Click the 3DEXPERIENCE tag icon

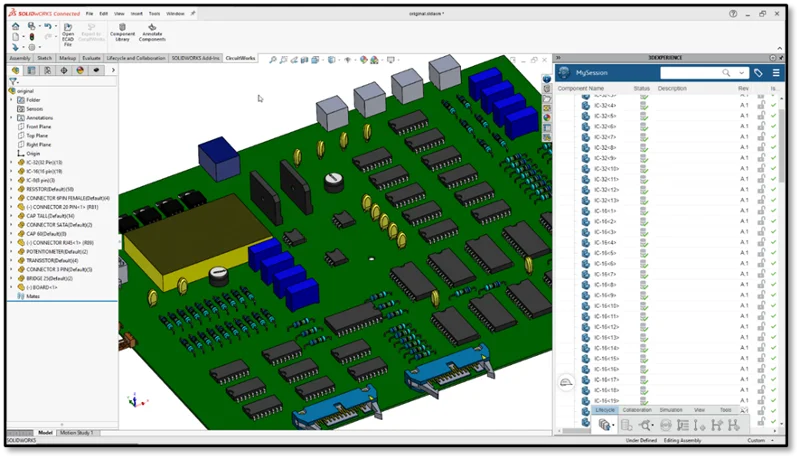point(758,73)
